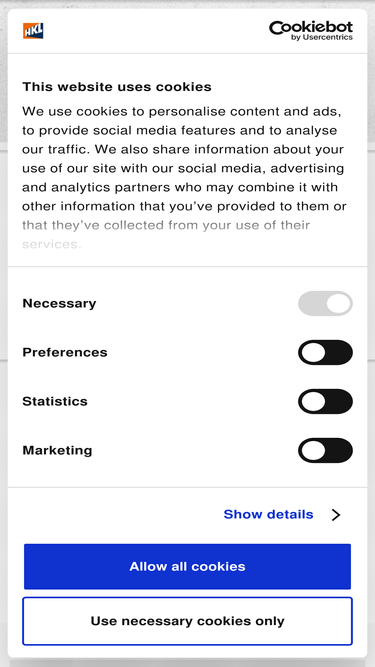Enable the Preferences cookies switch

[325, 352]
